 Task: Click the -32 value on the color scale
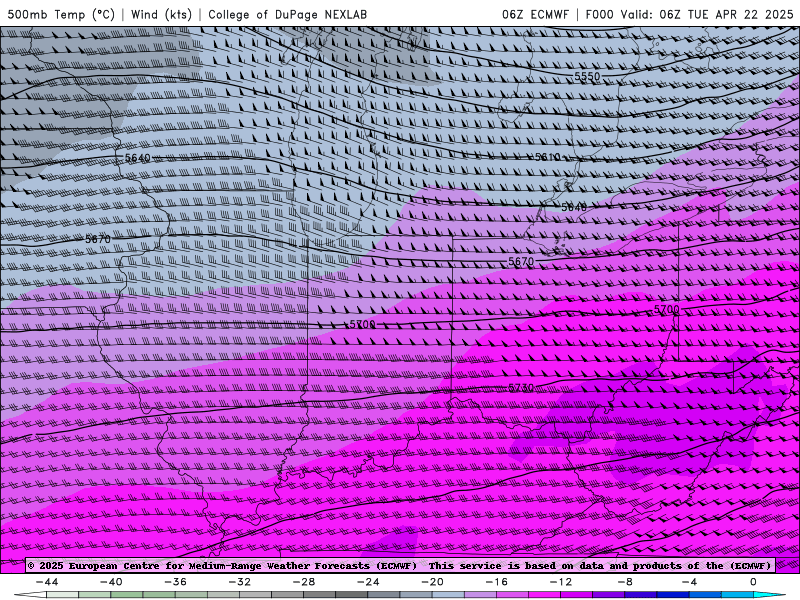240,582
